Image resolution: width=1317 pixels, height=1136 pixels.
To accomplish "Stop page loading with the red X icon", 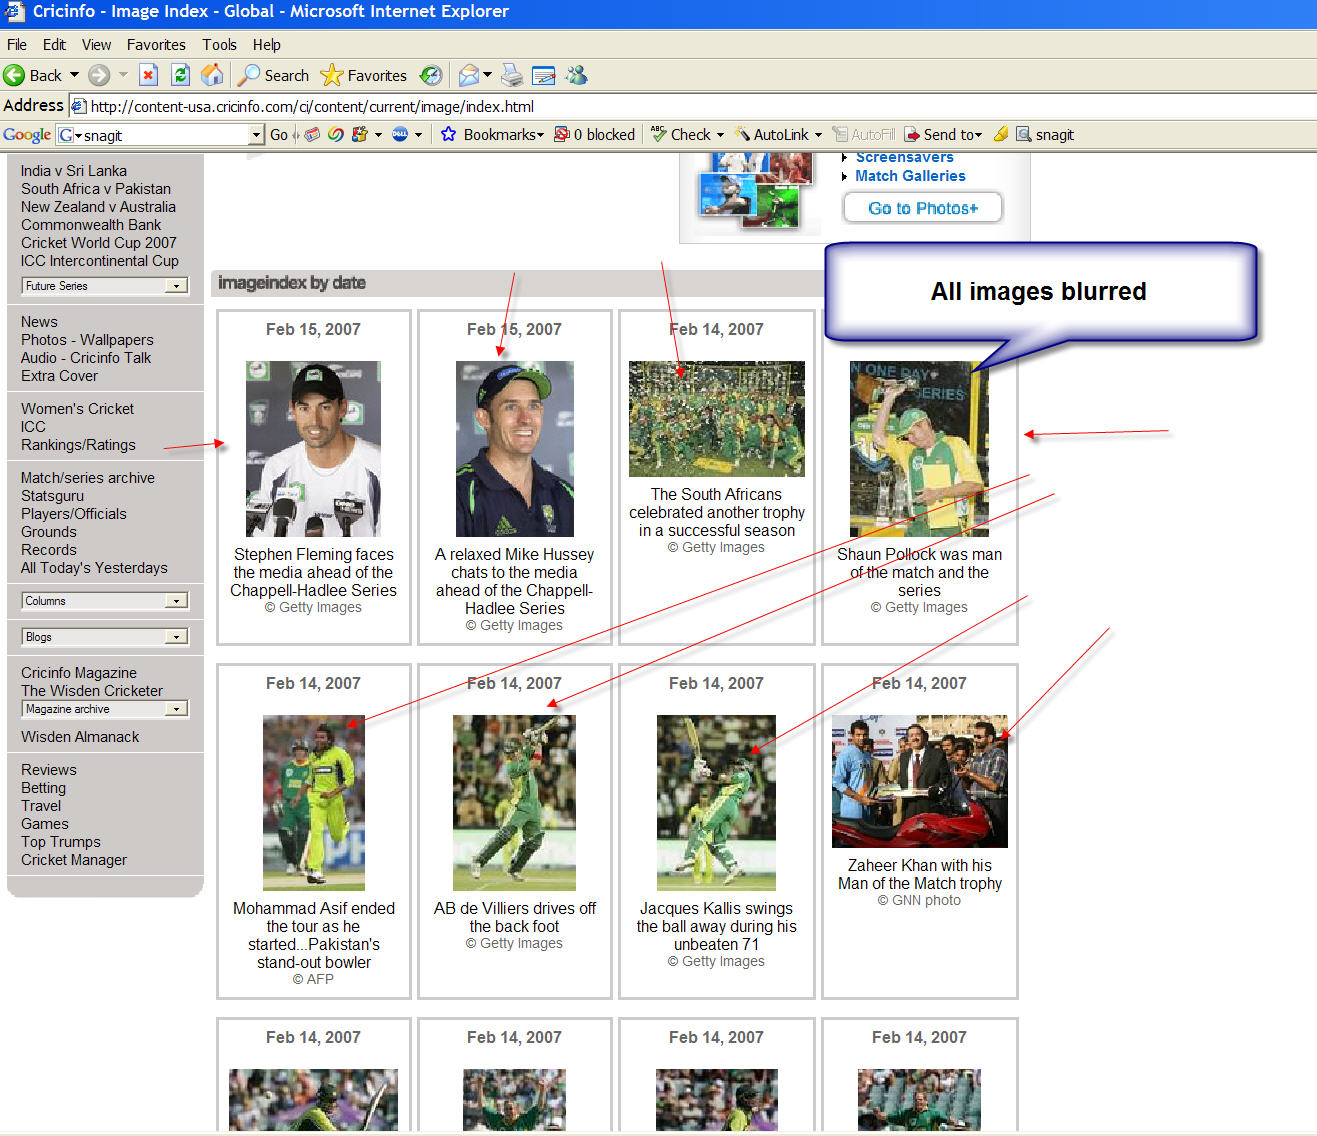I will coord(148,75).
